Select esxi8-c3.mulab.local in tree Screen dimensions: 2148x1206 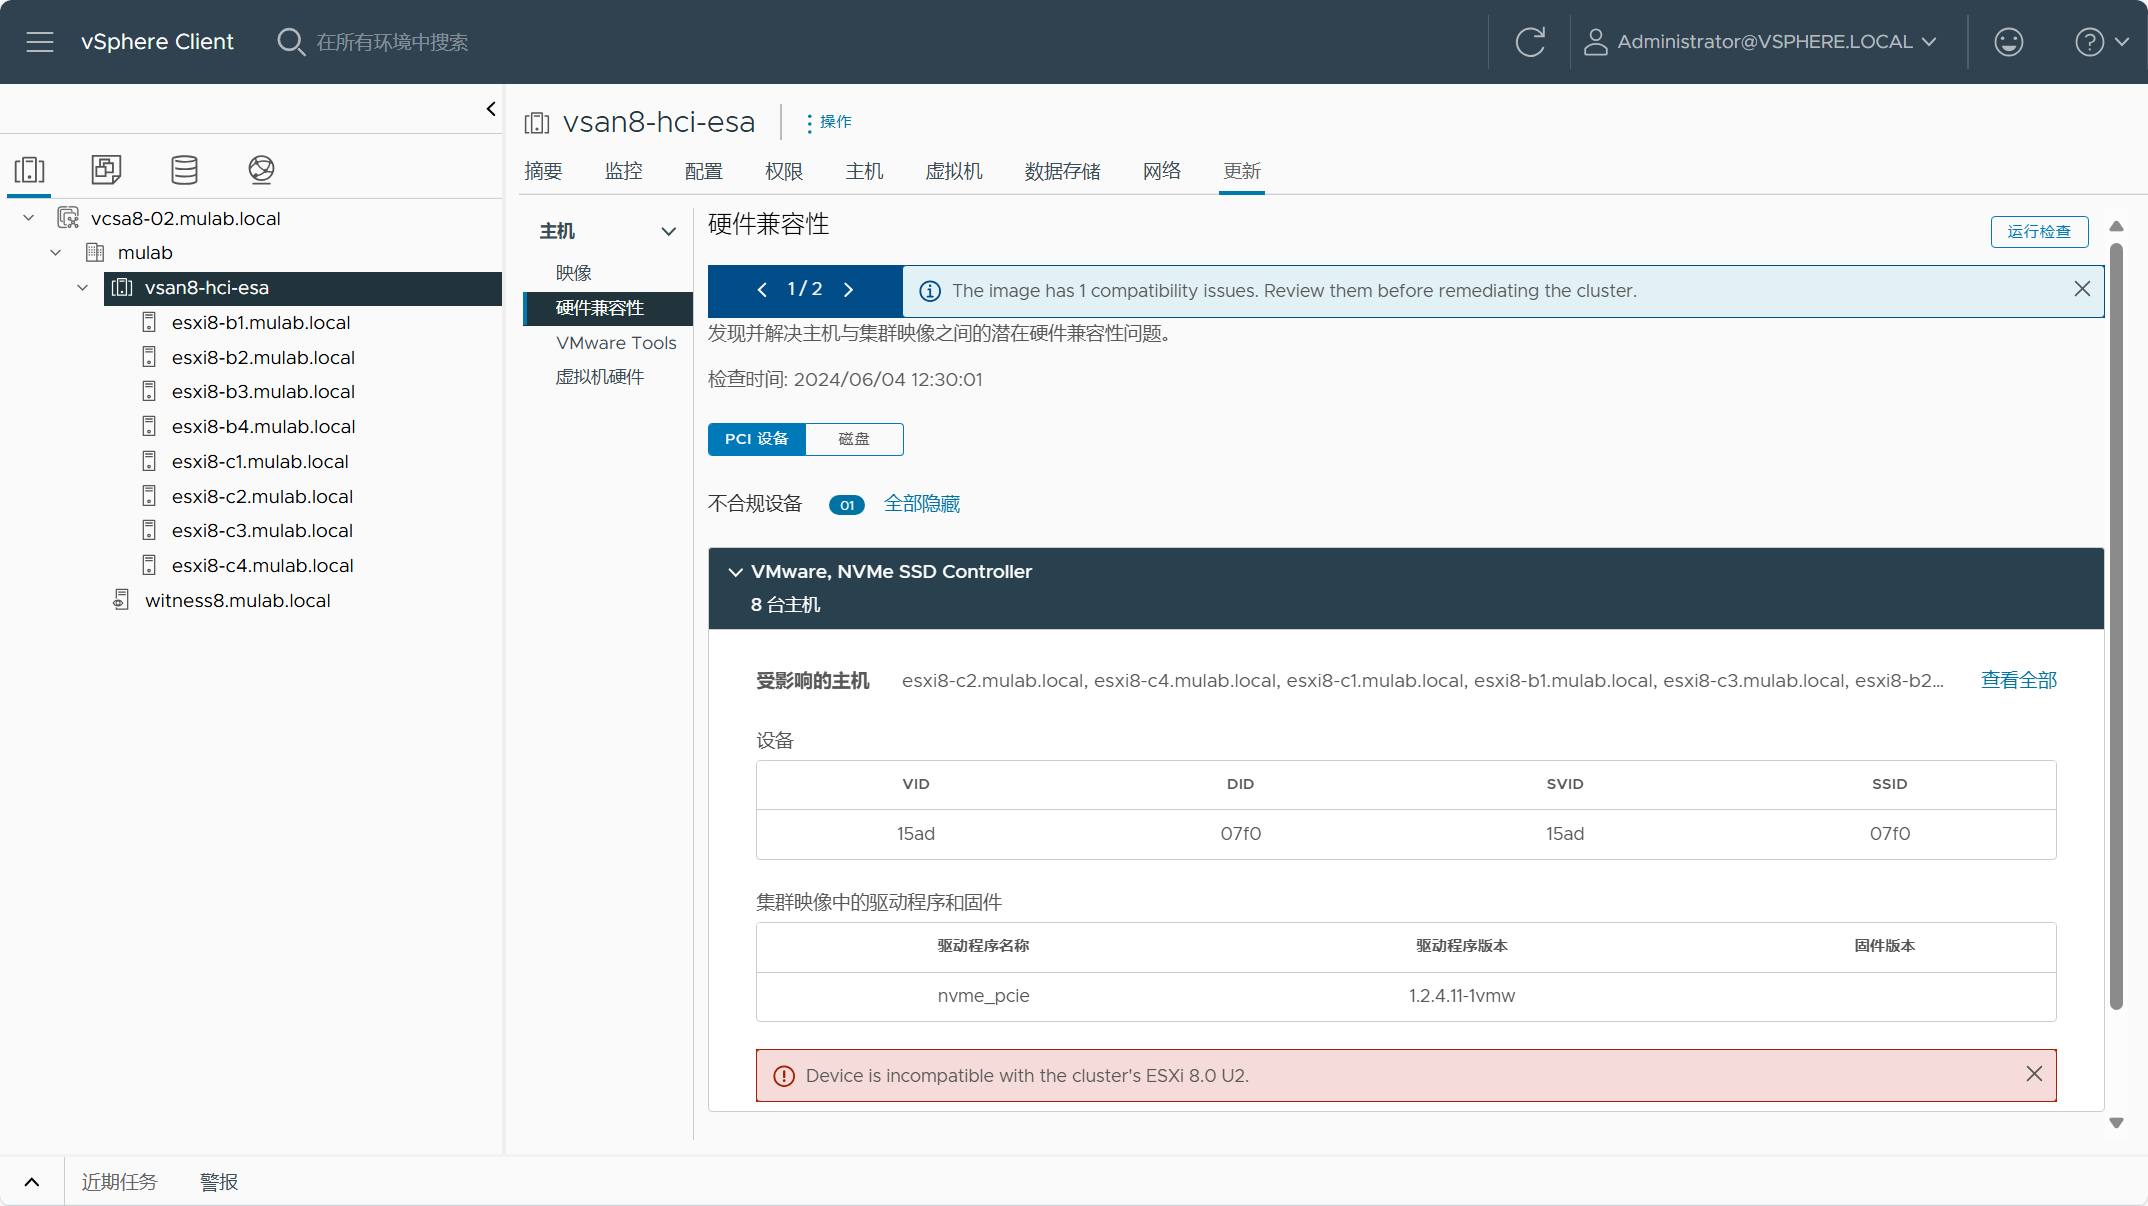tap(262, 530)
